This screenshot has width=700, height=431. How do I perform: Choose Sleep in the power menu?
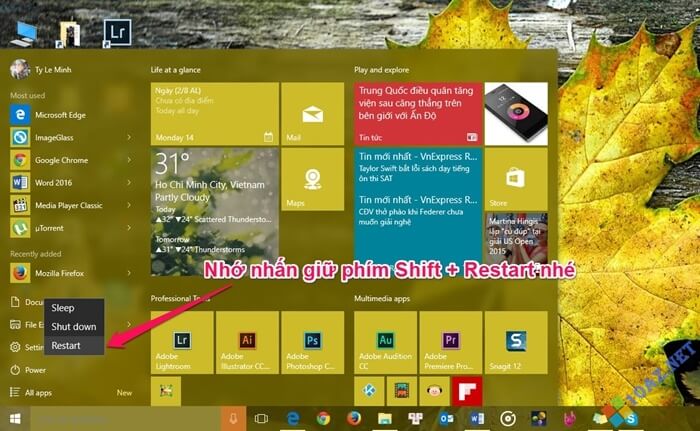pyautogui.click(x=63, y=309)
